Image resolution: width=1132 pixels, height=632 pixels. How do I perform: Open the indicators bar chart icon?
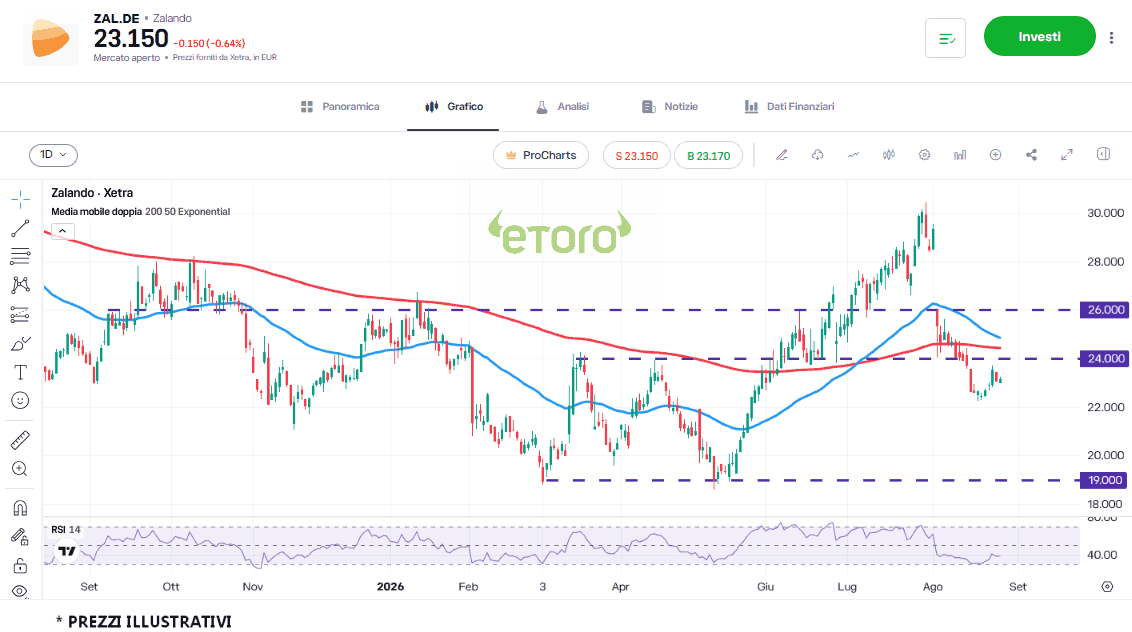(x=959, y=155)
